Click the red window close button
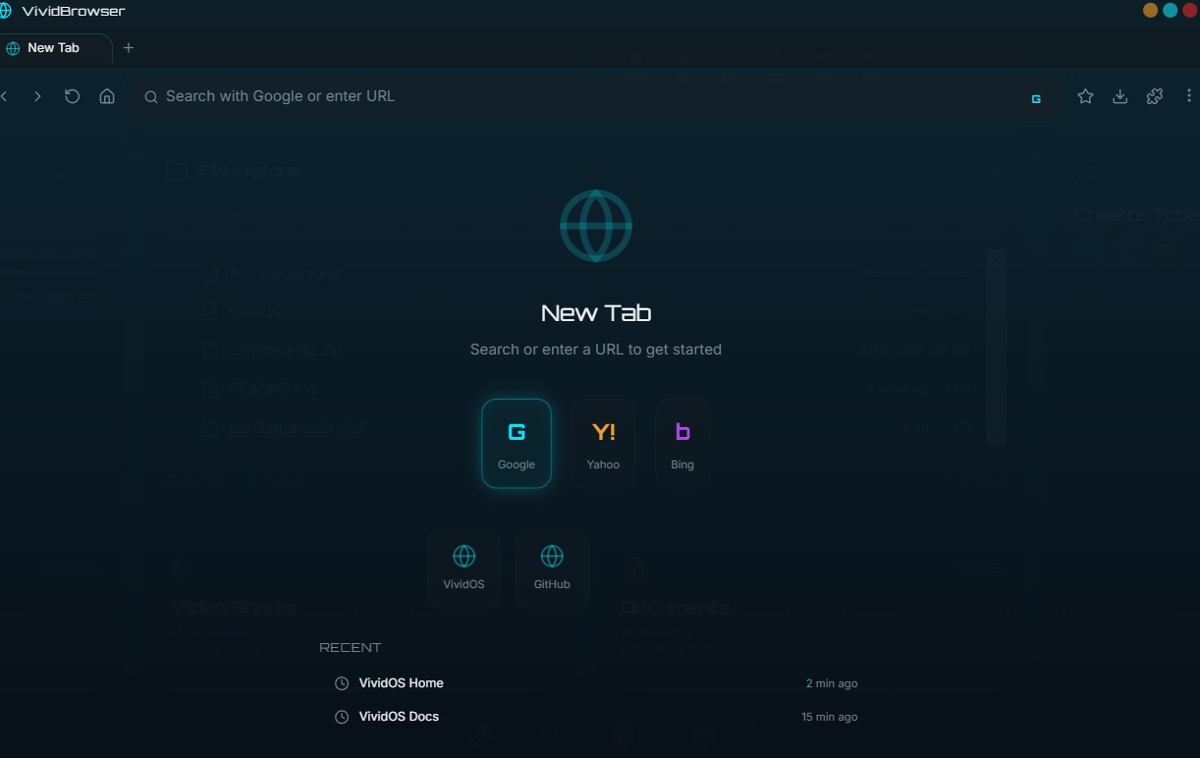Viewport: 1200px width, 758px height. point(1190,11)
